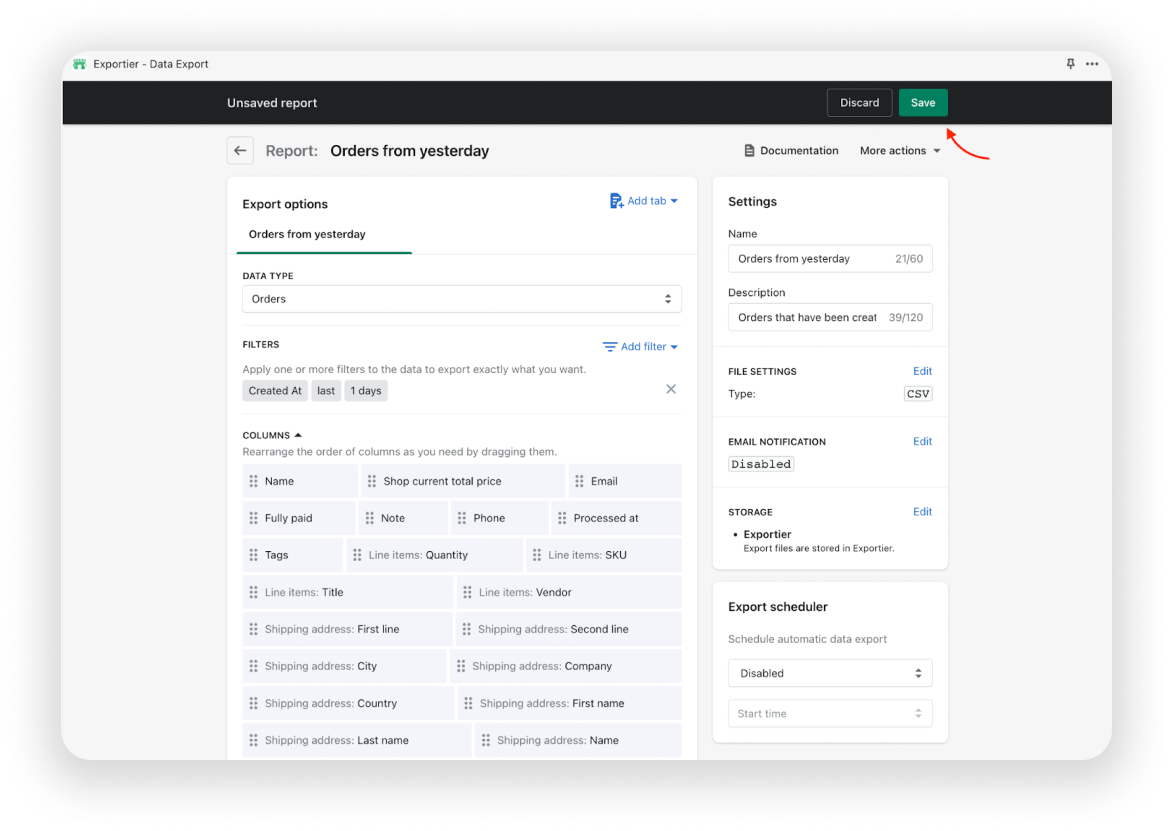Open the three-dot more options menu
Screen dimensions: 1173x831
pyautogui.click(x=1092, y=64)
